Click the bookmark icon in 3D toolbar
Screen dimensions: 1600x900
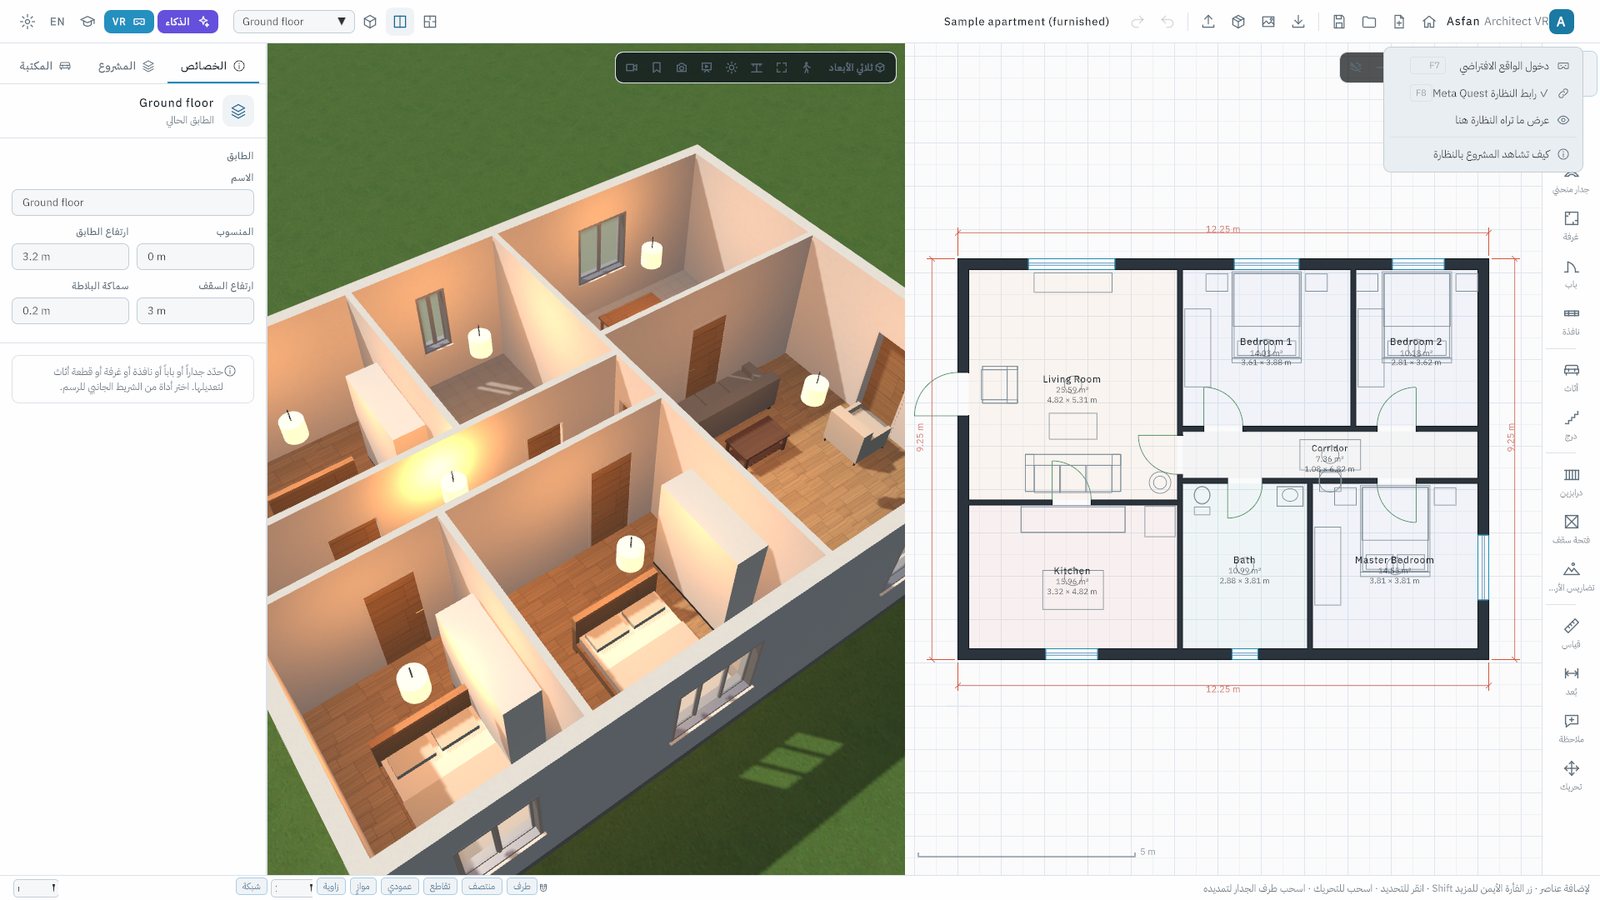point(656,68)
